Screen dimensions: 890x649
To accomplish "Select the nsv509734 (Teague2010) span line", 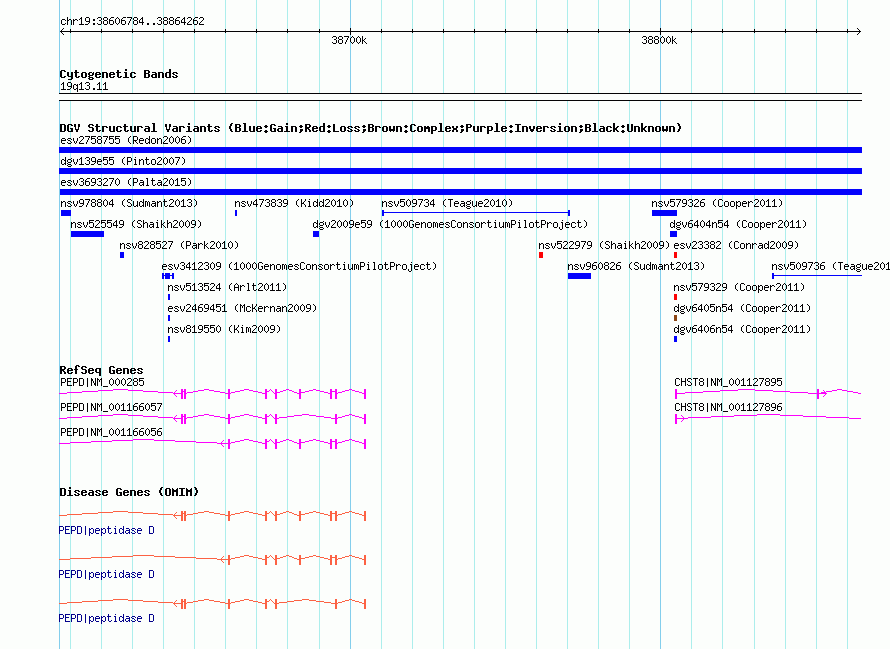I will pyautogui.click(x=476, y=213).
